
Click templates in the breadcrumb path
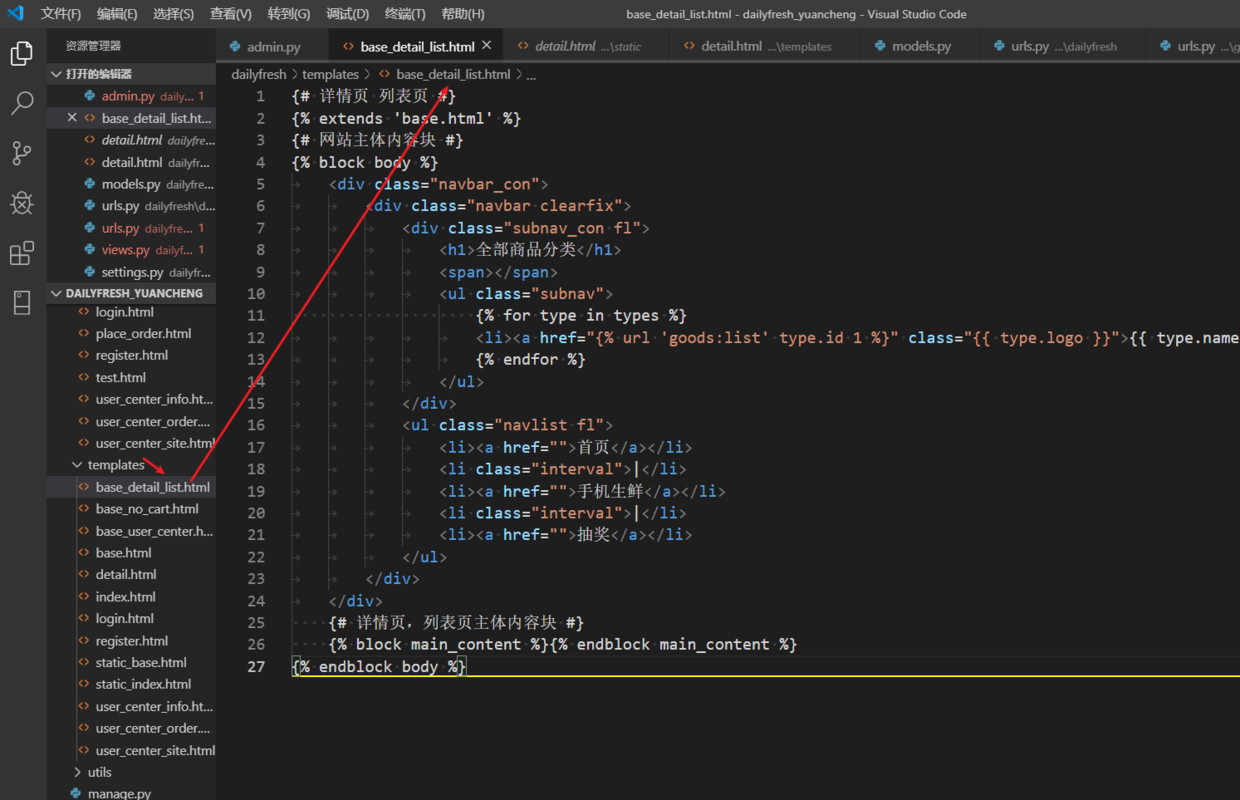point(330,74)
